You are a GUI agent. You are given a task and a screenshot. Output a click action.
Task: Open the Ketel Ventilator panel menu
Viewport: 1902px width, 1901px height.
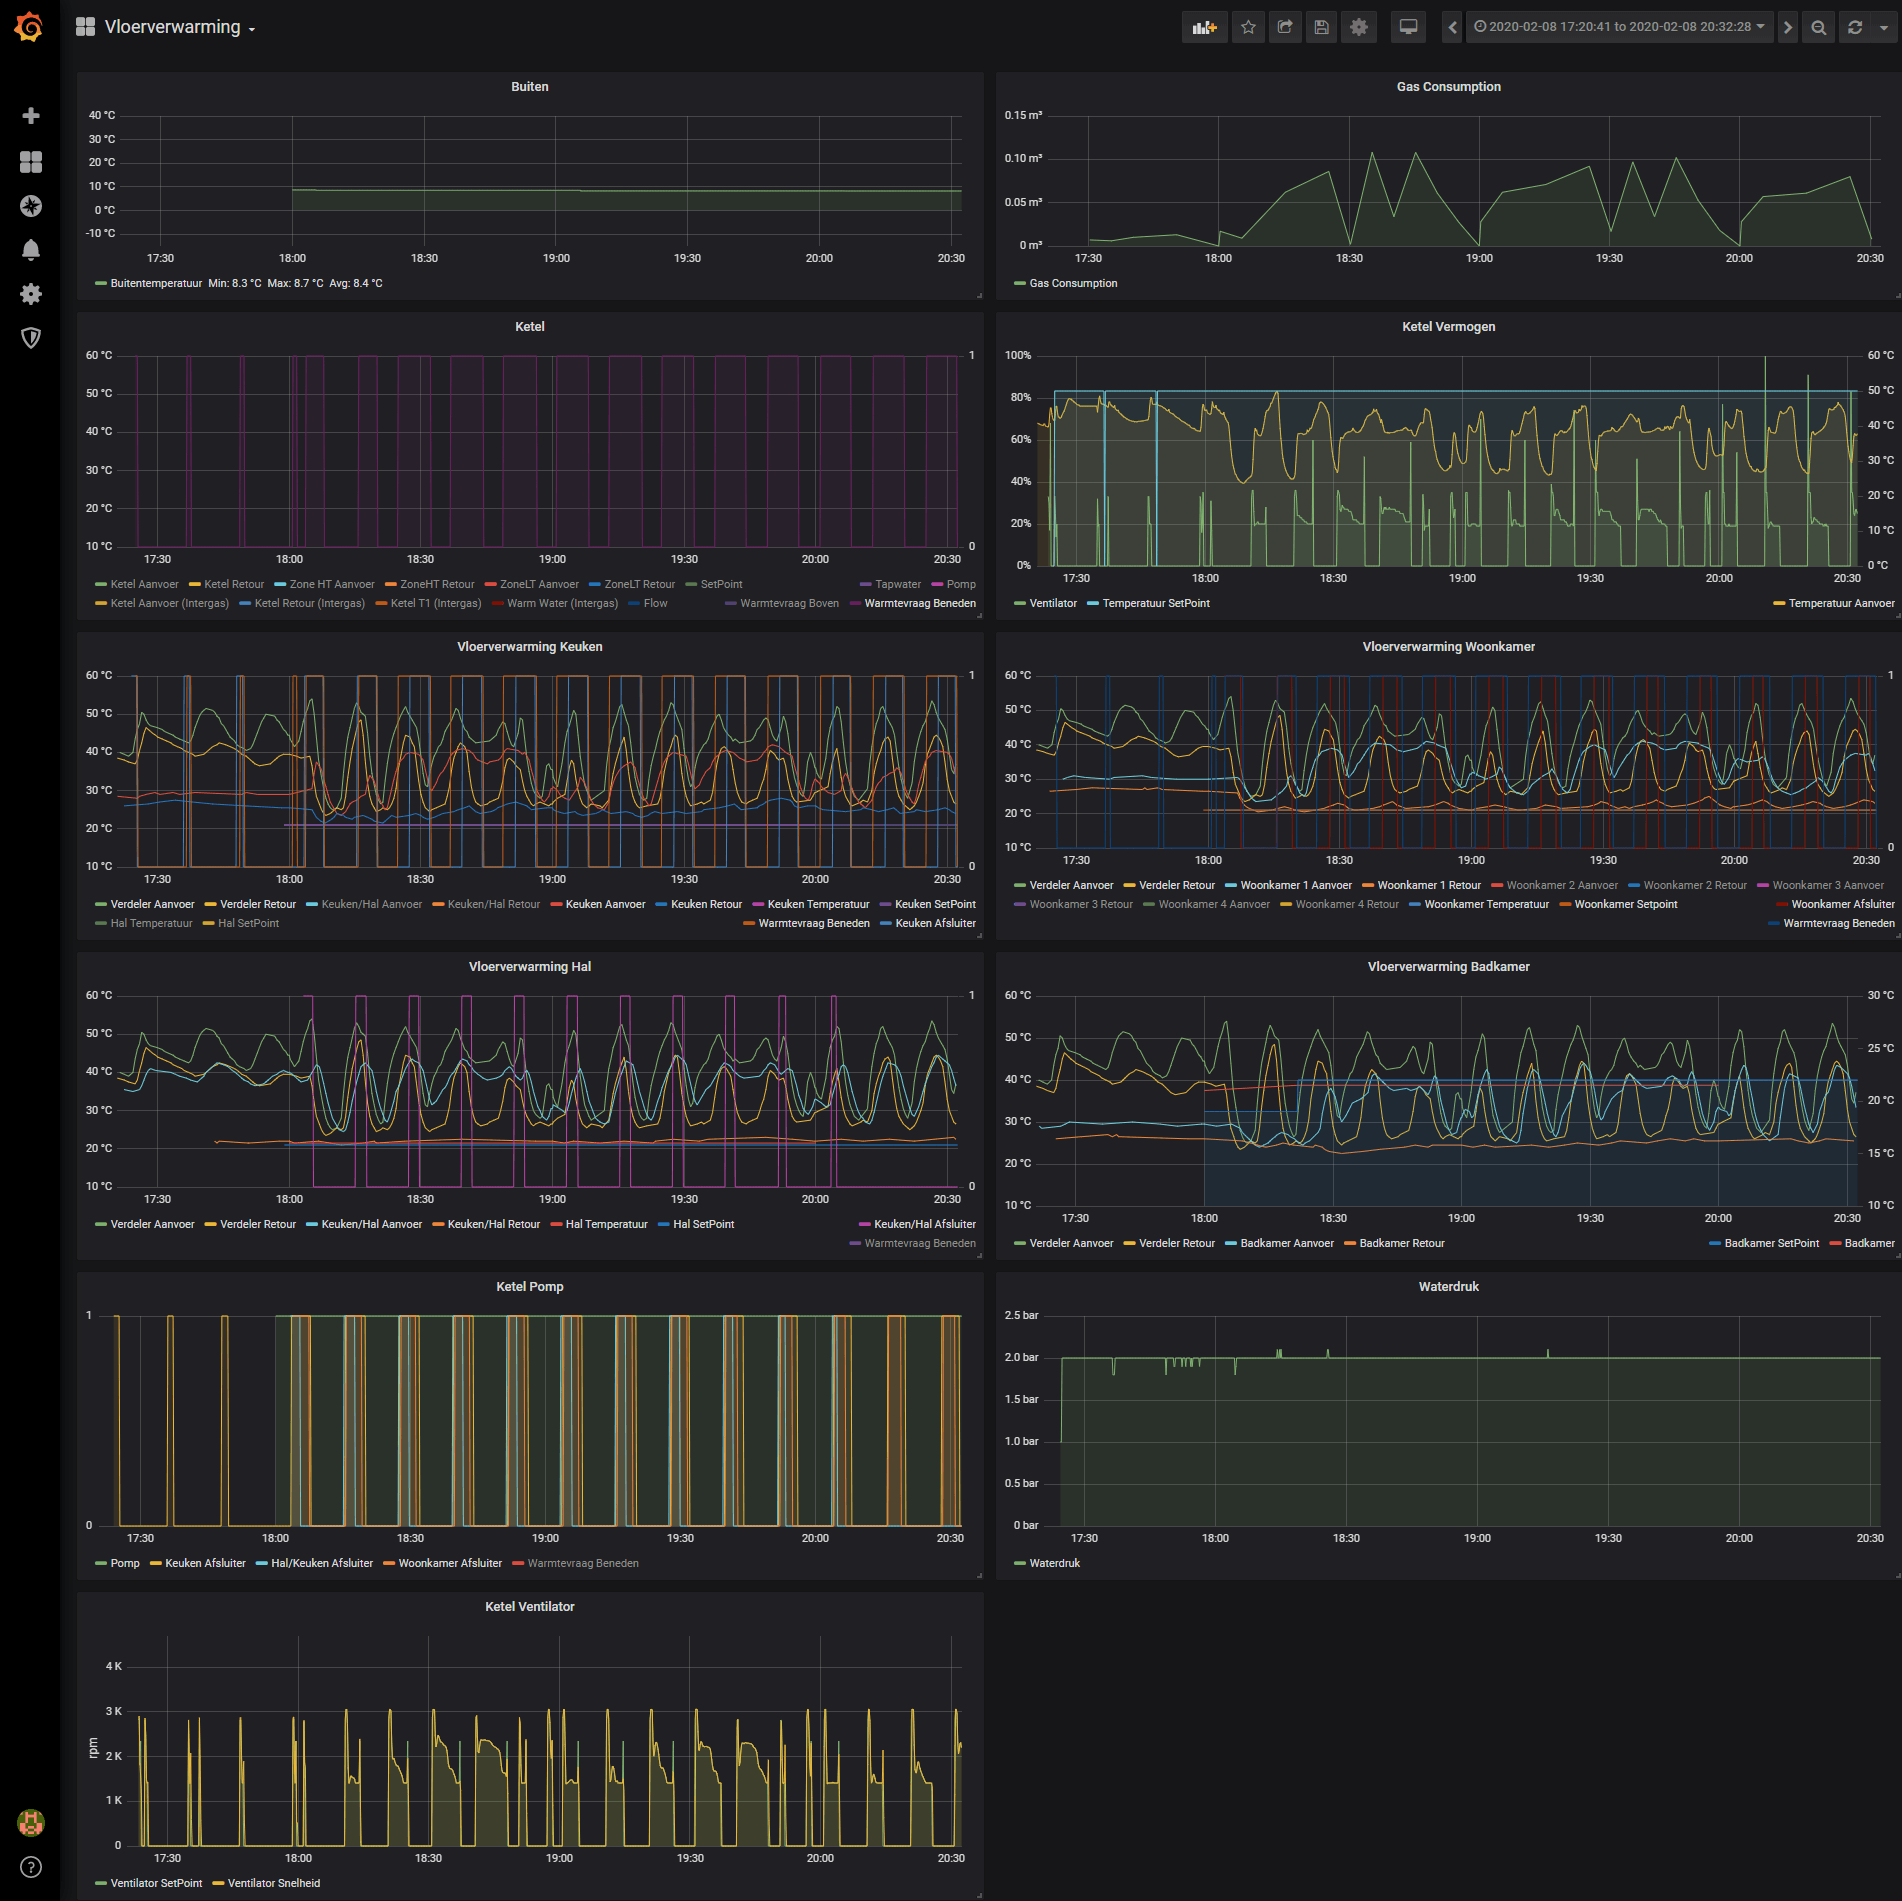click(x=530, y=1607)
